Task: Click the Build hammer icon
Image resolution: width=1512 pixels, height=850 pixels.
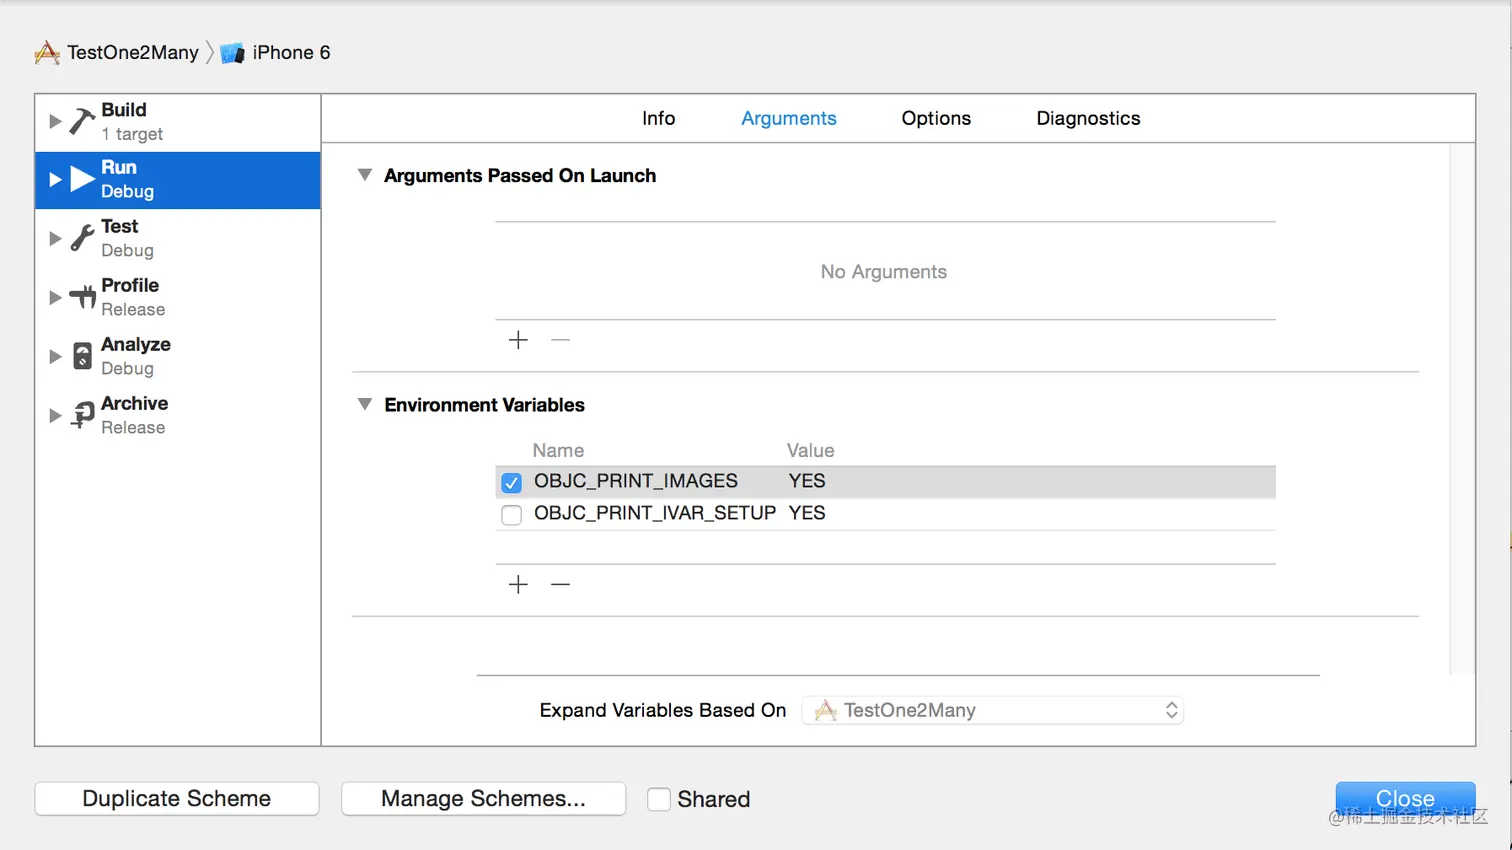Action: click(82, 121)
